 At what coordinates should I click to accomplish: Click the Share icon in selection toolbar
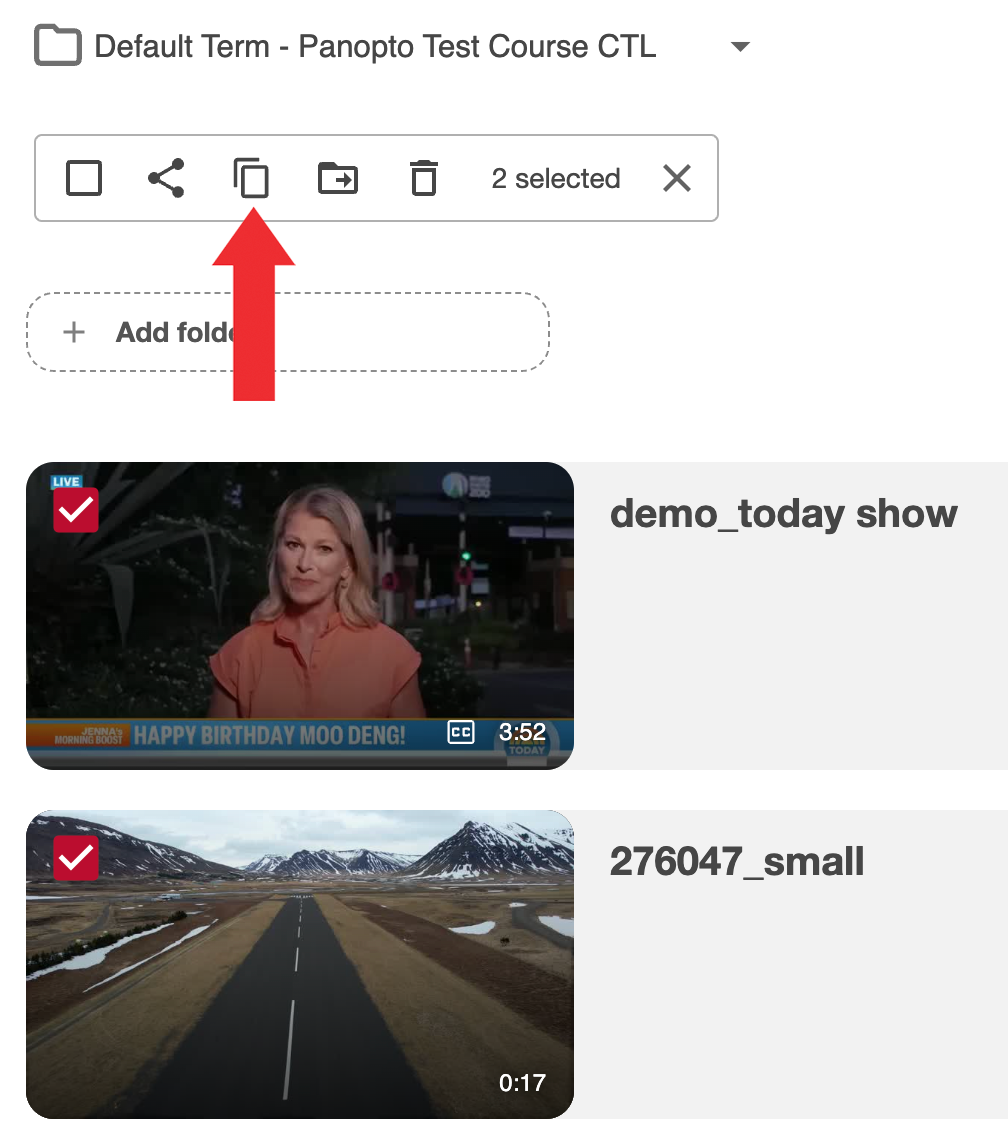point(166,178)
